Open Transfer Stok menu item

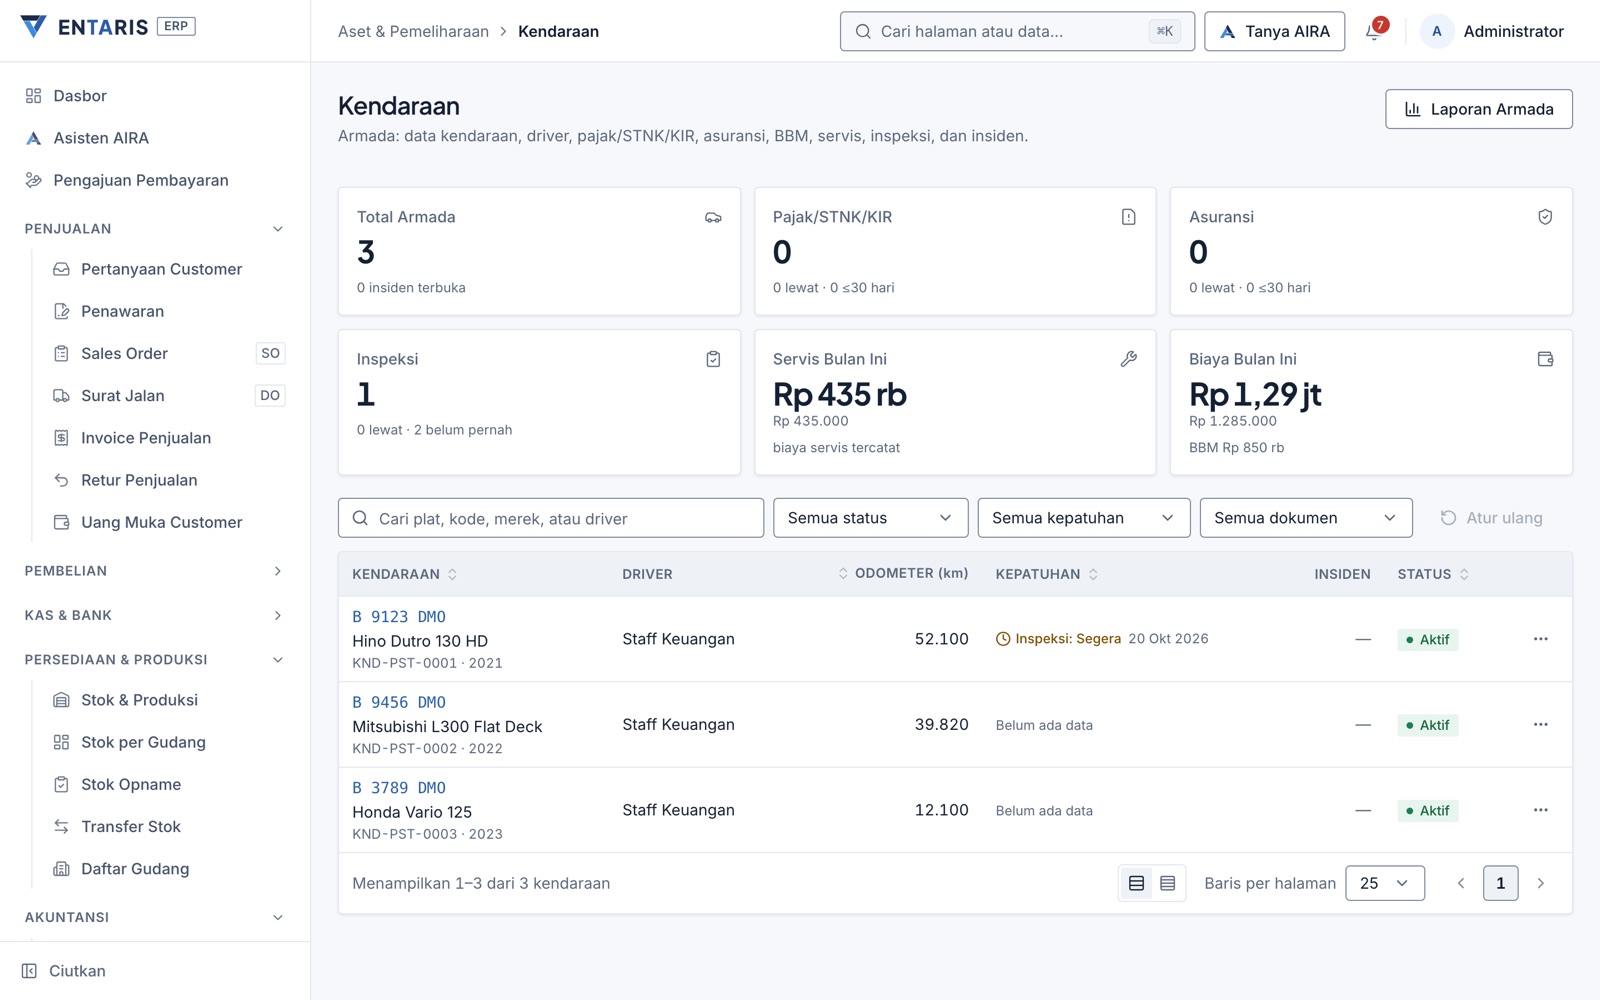click(x=168, y=826)
